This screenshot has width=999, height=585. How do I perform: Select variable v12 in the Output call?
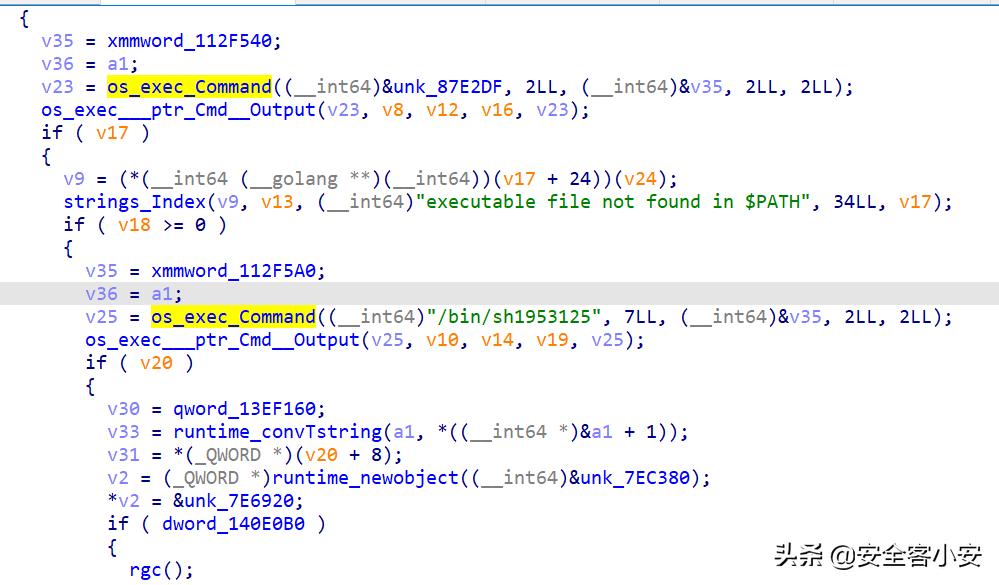pos(442,110)
